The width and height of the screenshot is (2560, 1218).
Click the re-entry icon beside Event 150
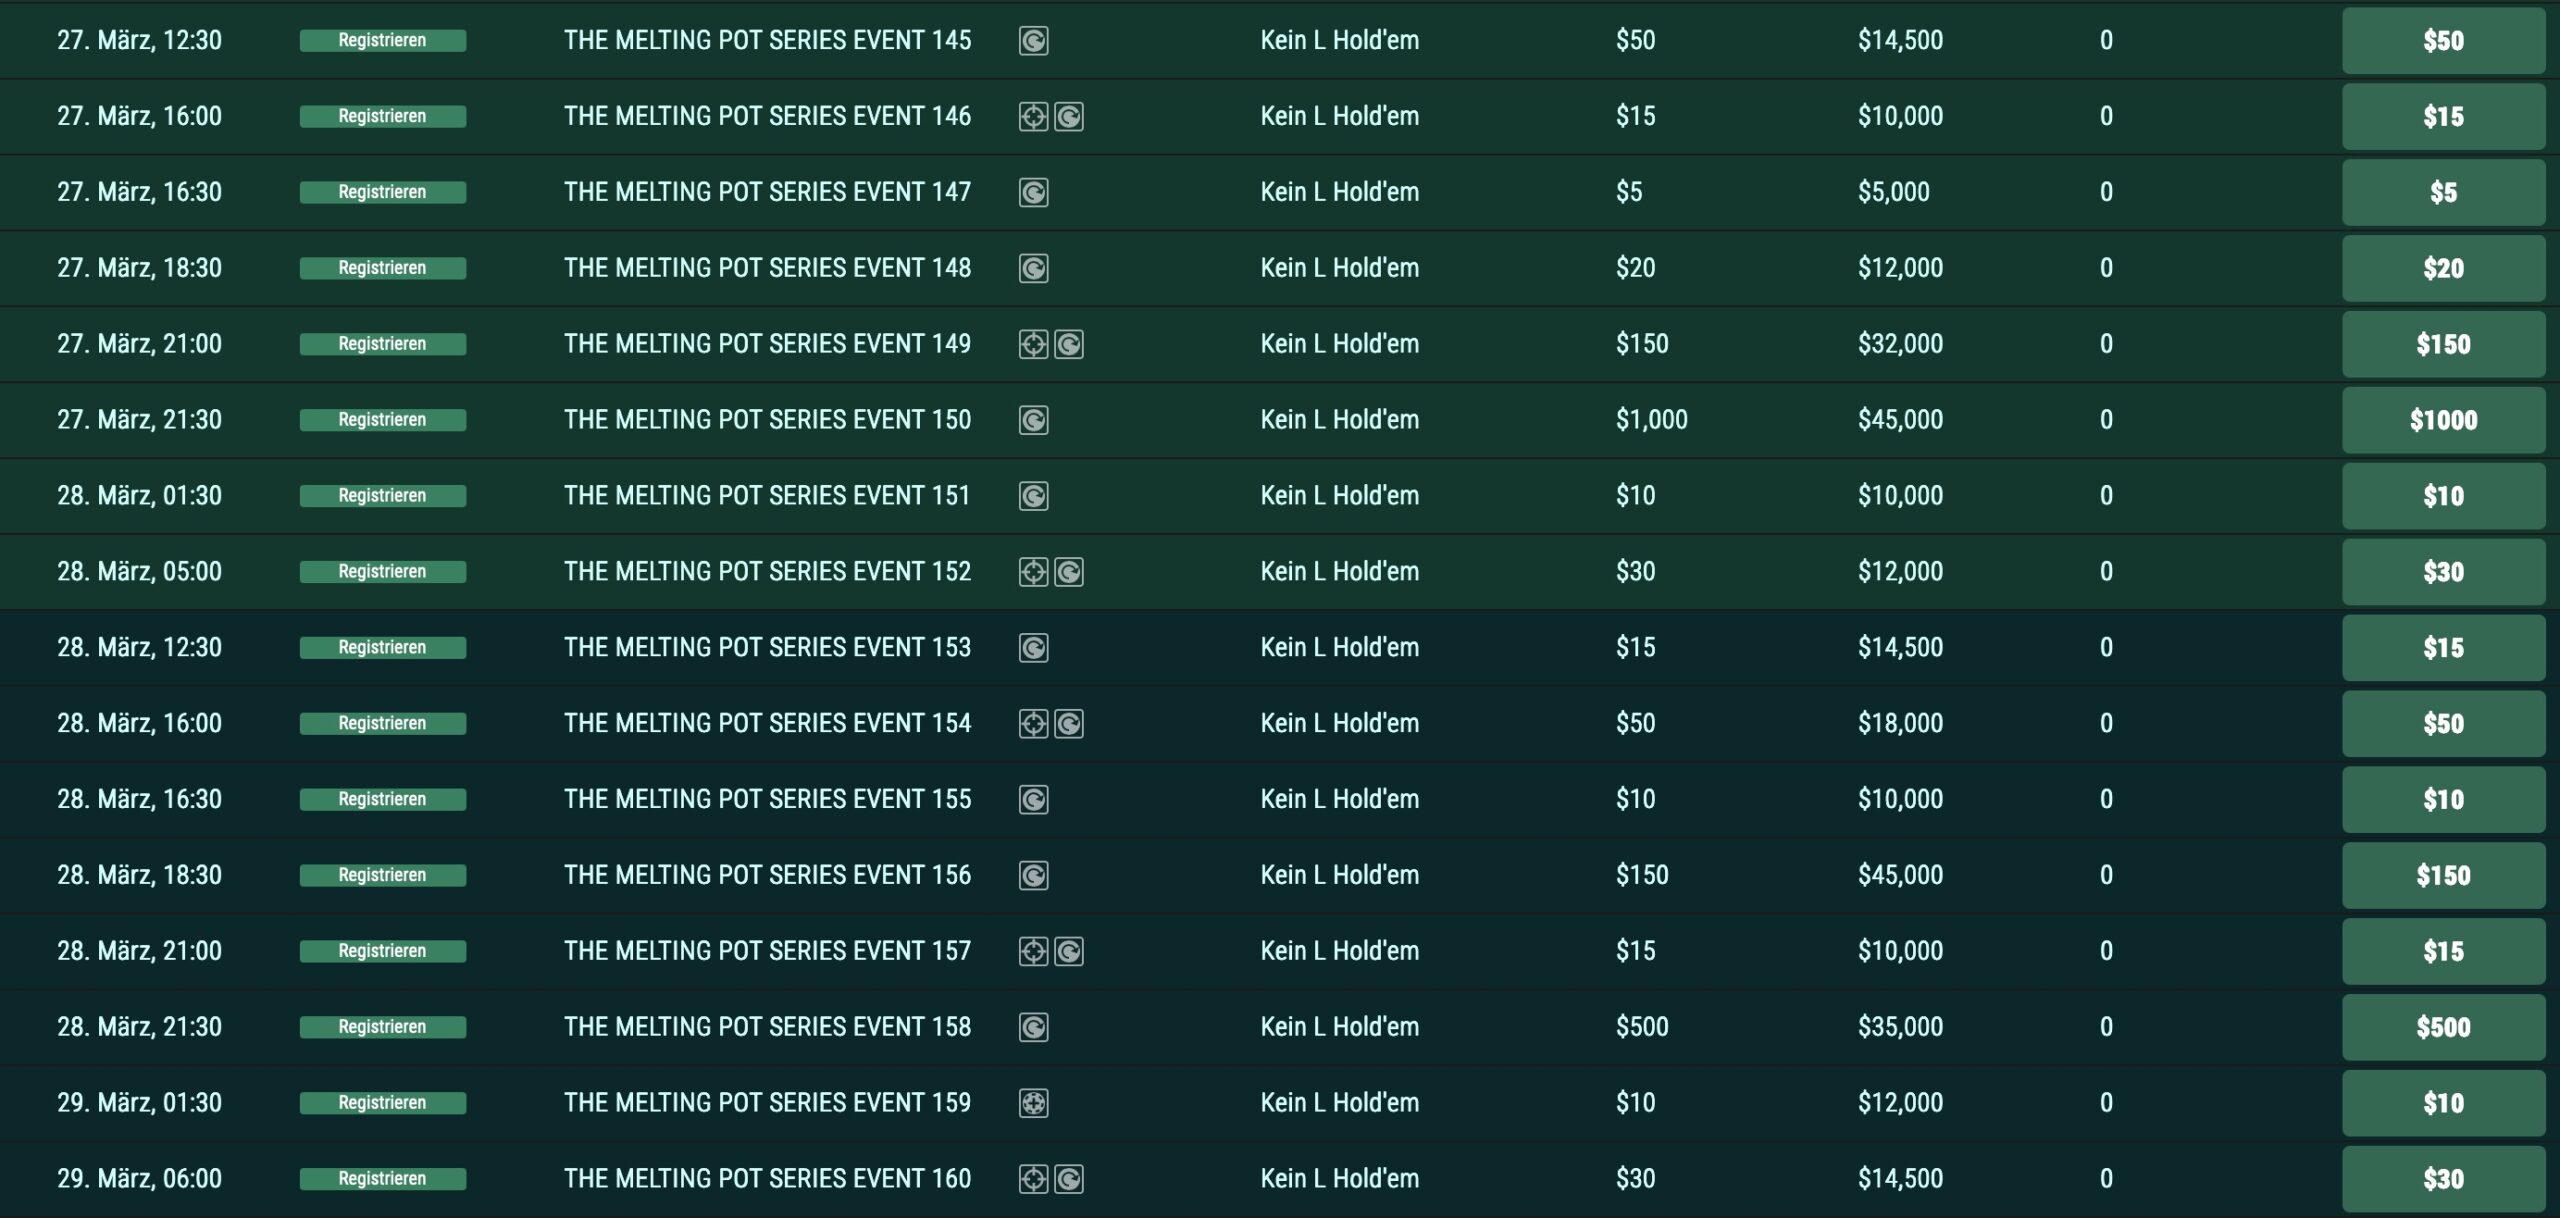click(x=1033, y=420)
